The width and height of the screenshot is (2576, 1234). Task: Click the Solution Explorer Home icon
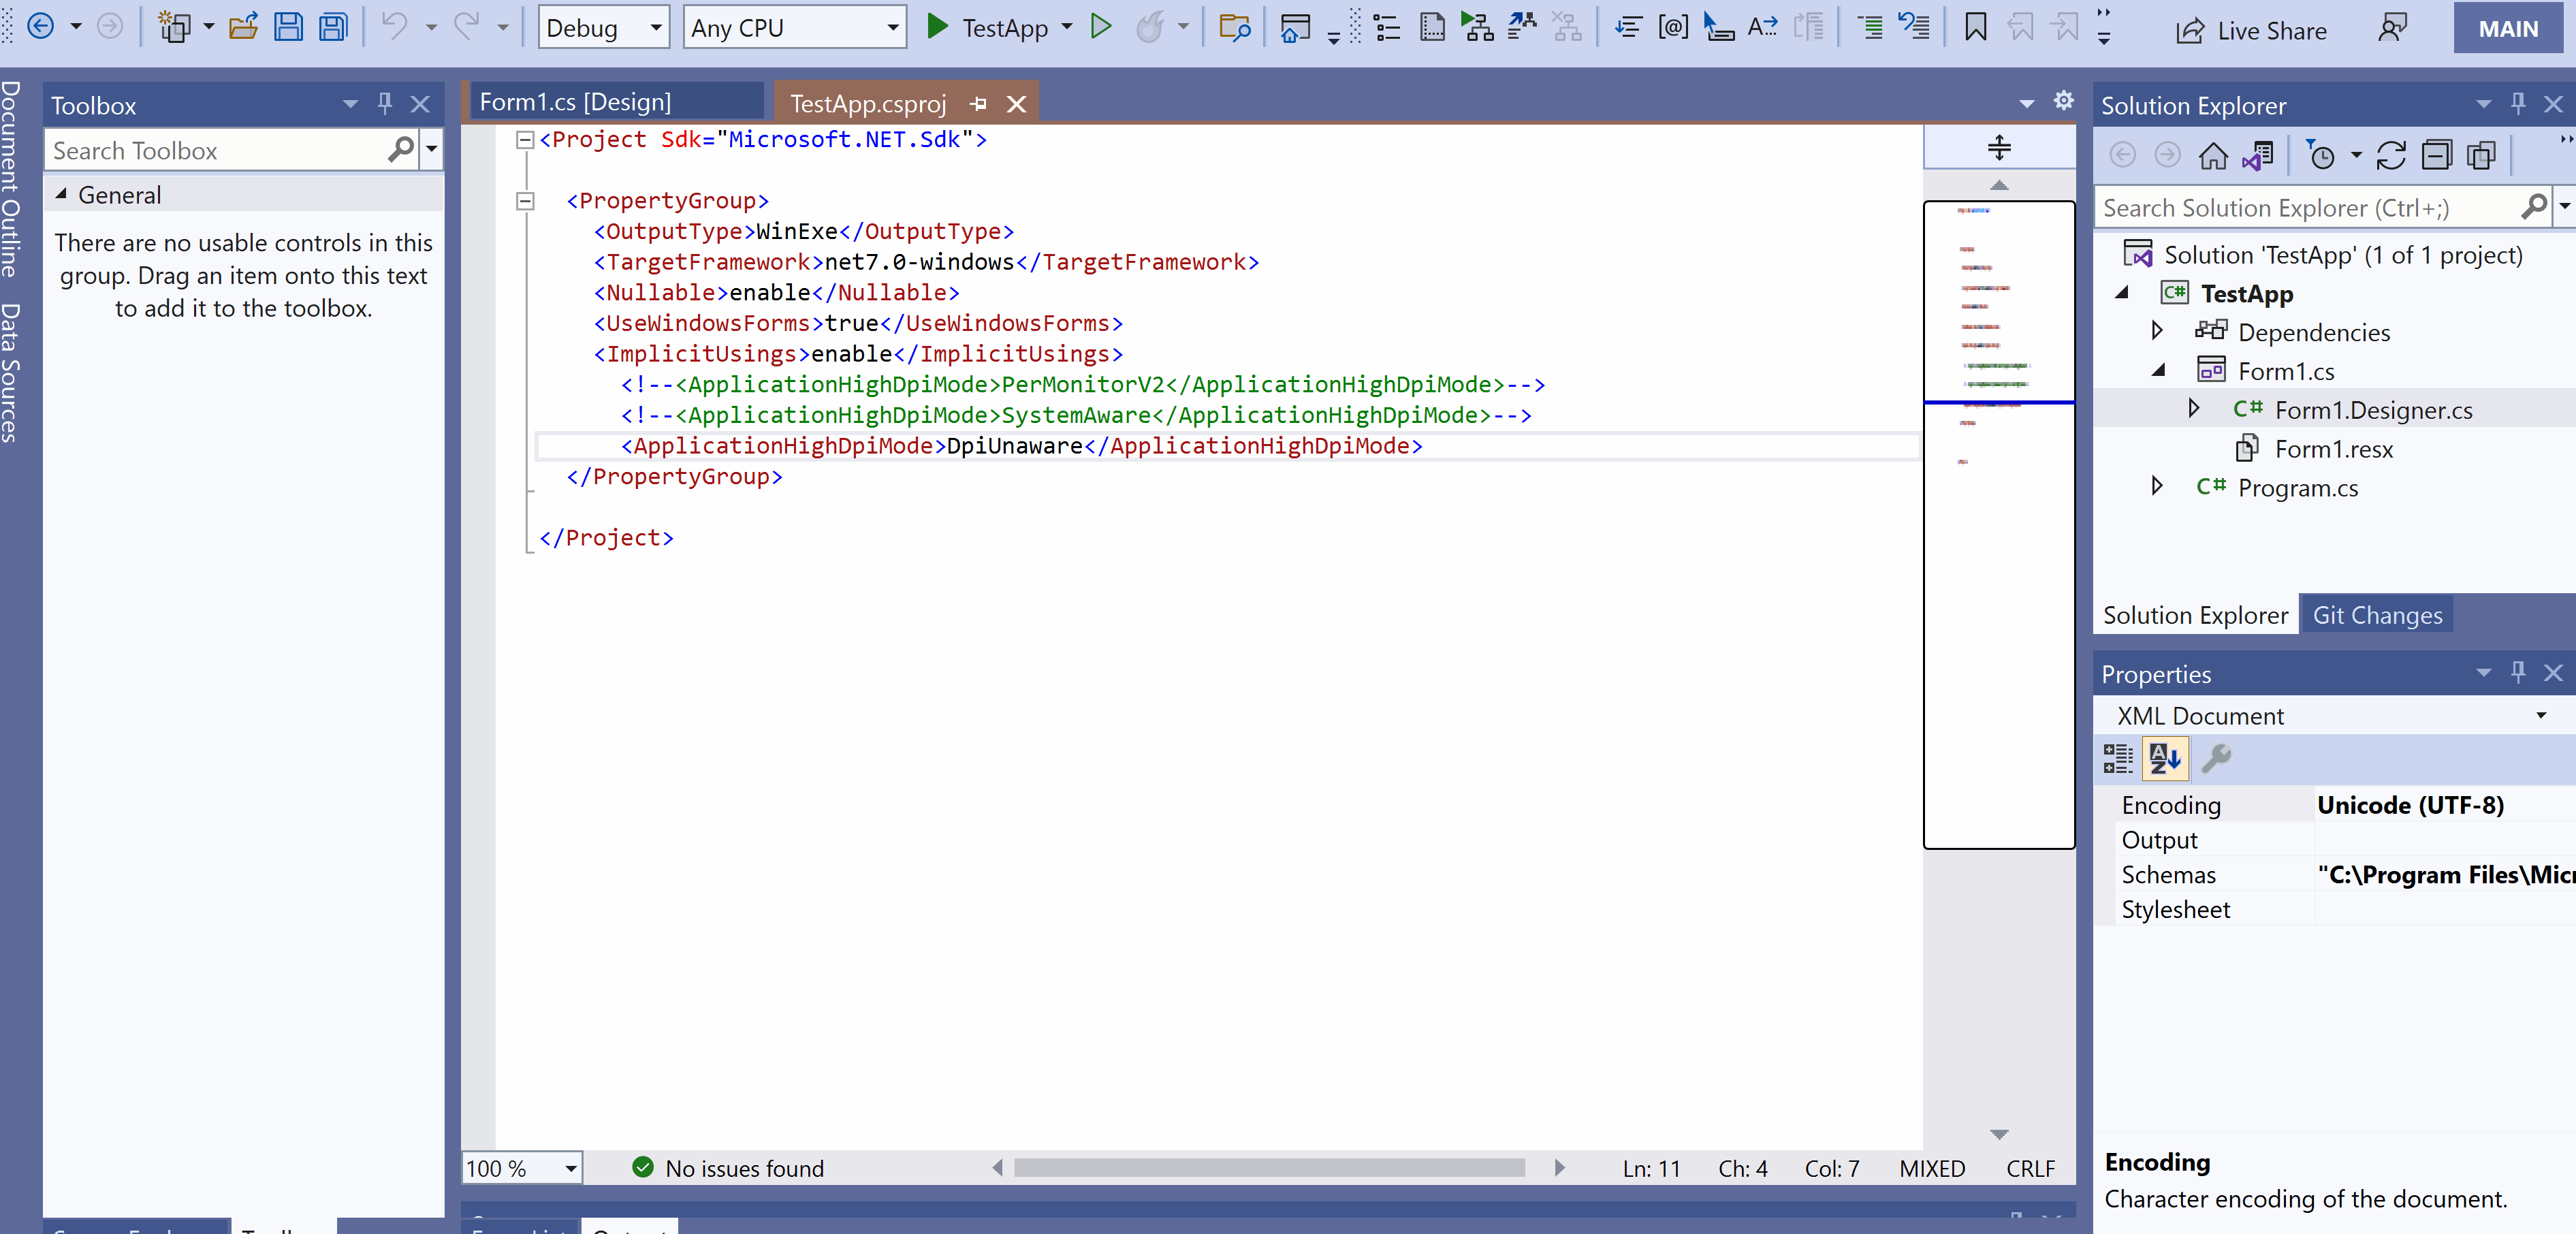pos(2213,155)
